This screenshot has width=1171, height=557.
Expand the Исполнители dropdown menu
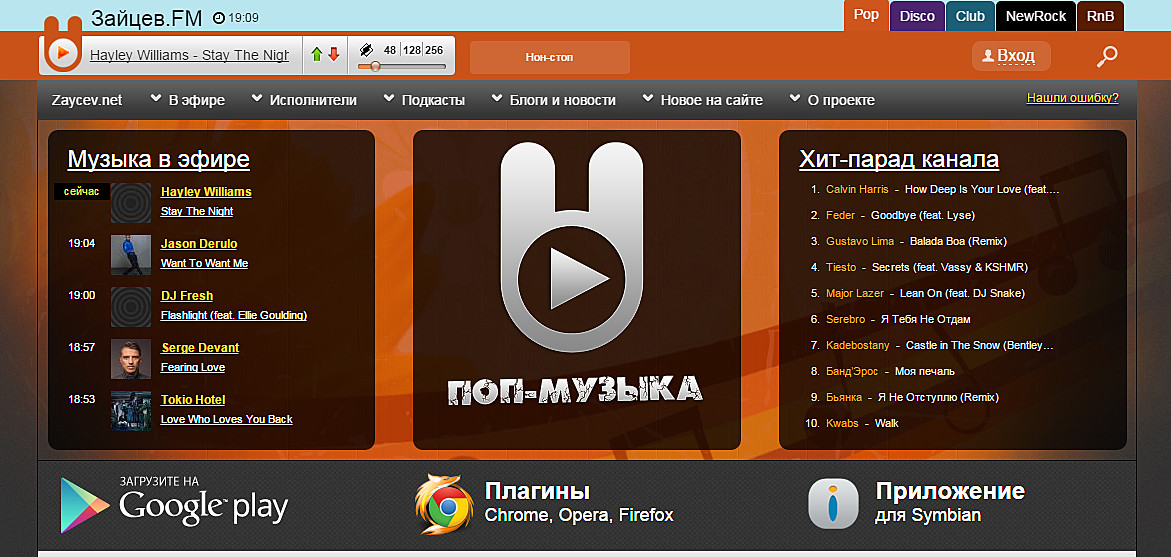(304, 100)
